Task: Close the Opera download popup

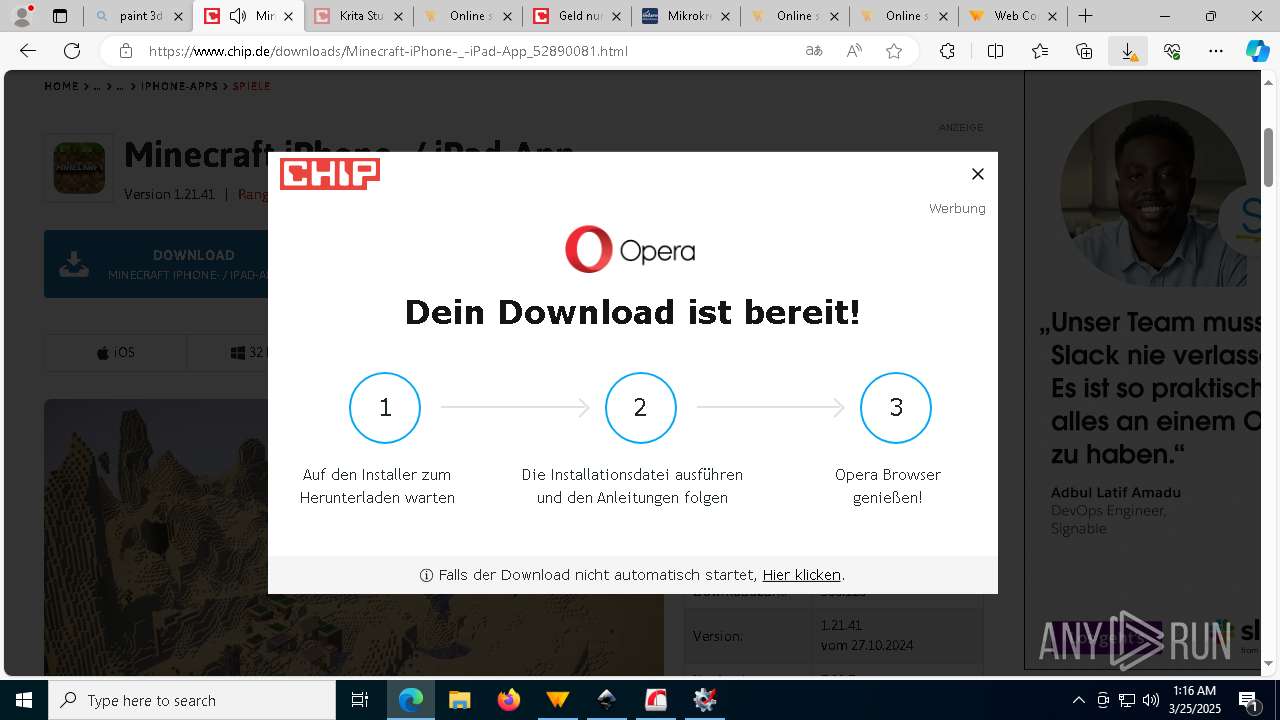Action: [978, 174]
